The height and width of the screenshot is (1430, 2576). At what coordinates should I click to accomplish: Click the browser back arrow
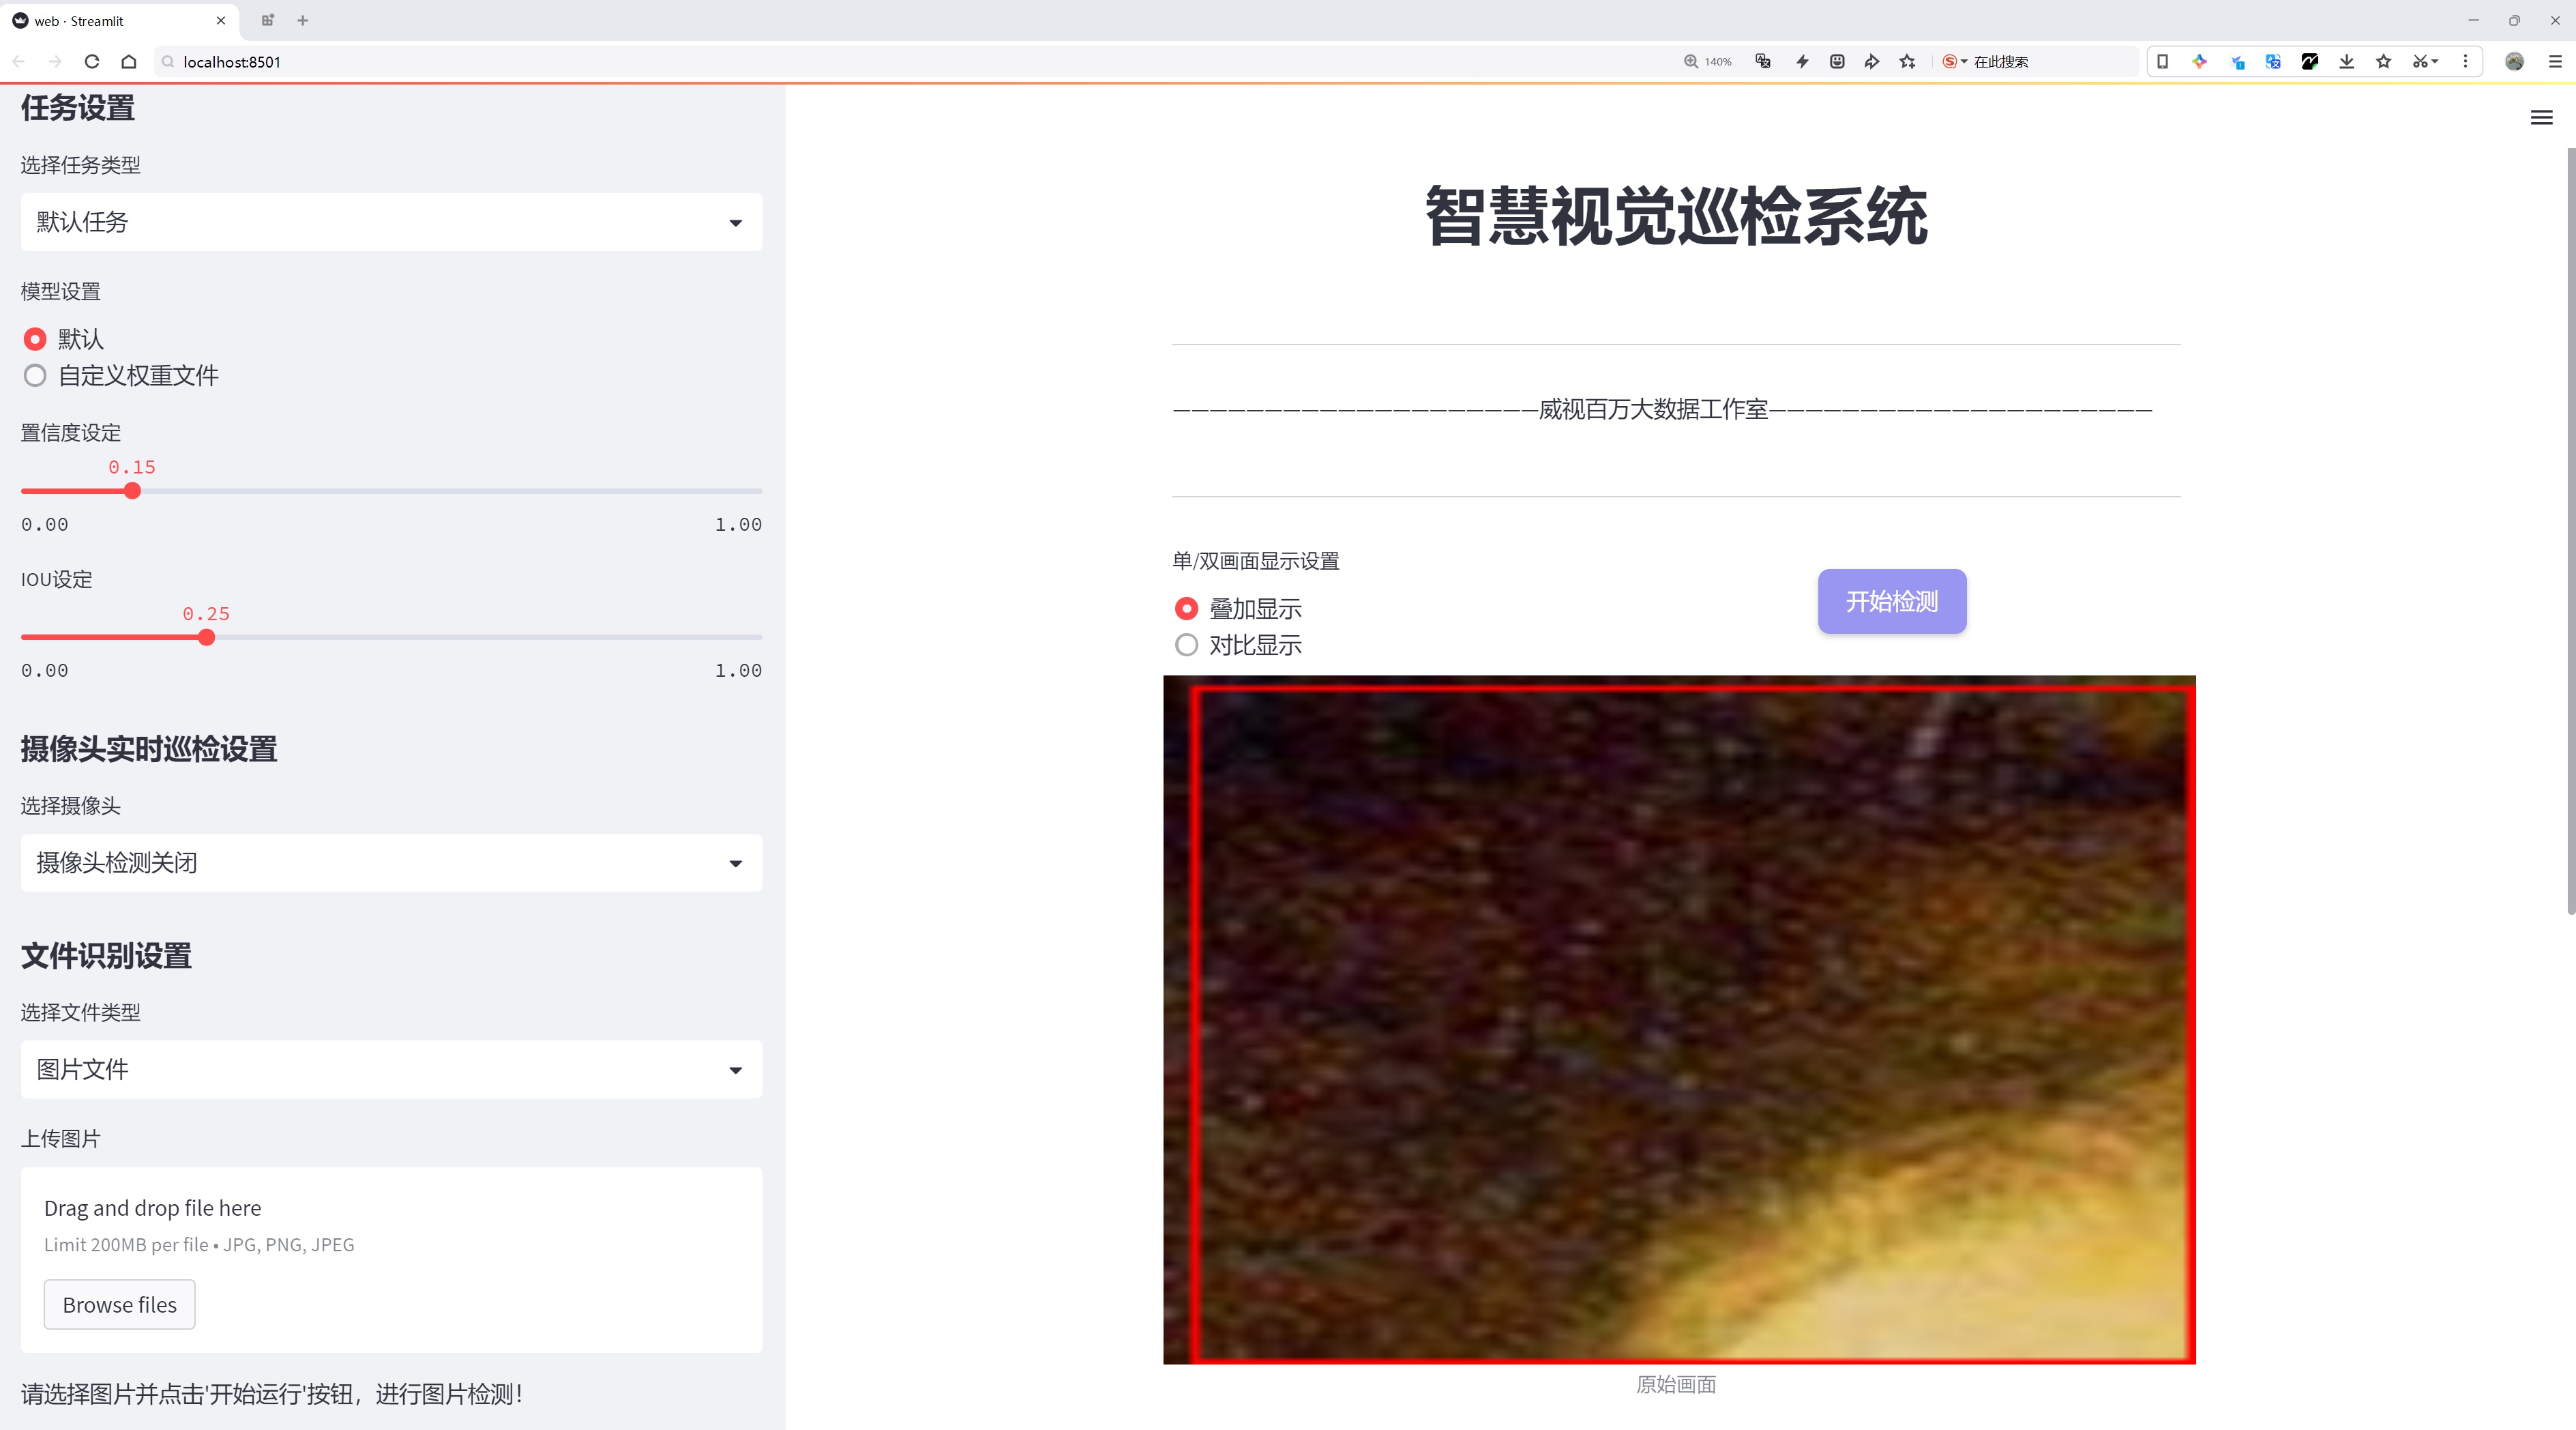pyautogui.click(x=19, y=61)
